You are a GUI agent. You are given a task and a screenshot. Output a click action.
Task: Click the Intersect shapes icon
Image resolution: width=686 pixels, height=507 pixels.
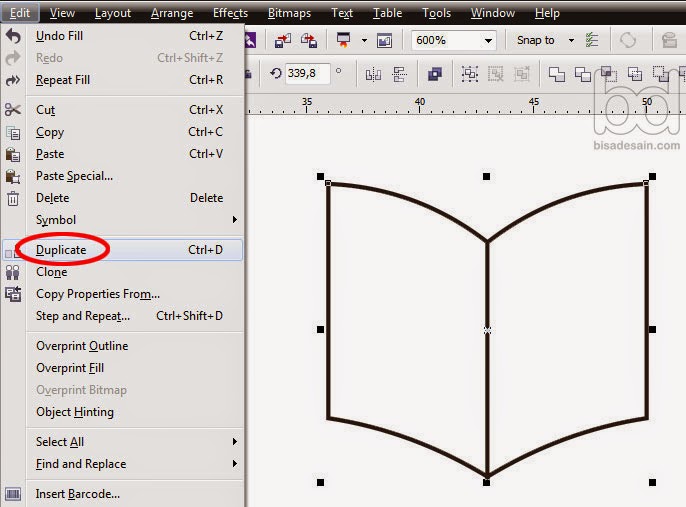click(609, 74)
